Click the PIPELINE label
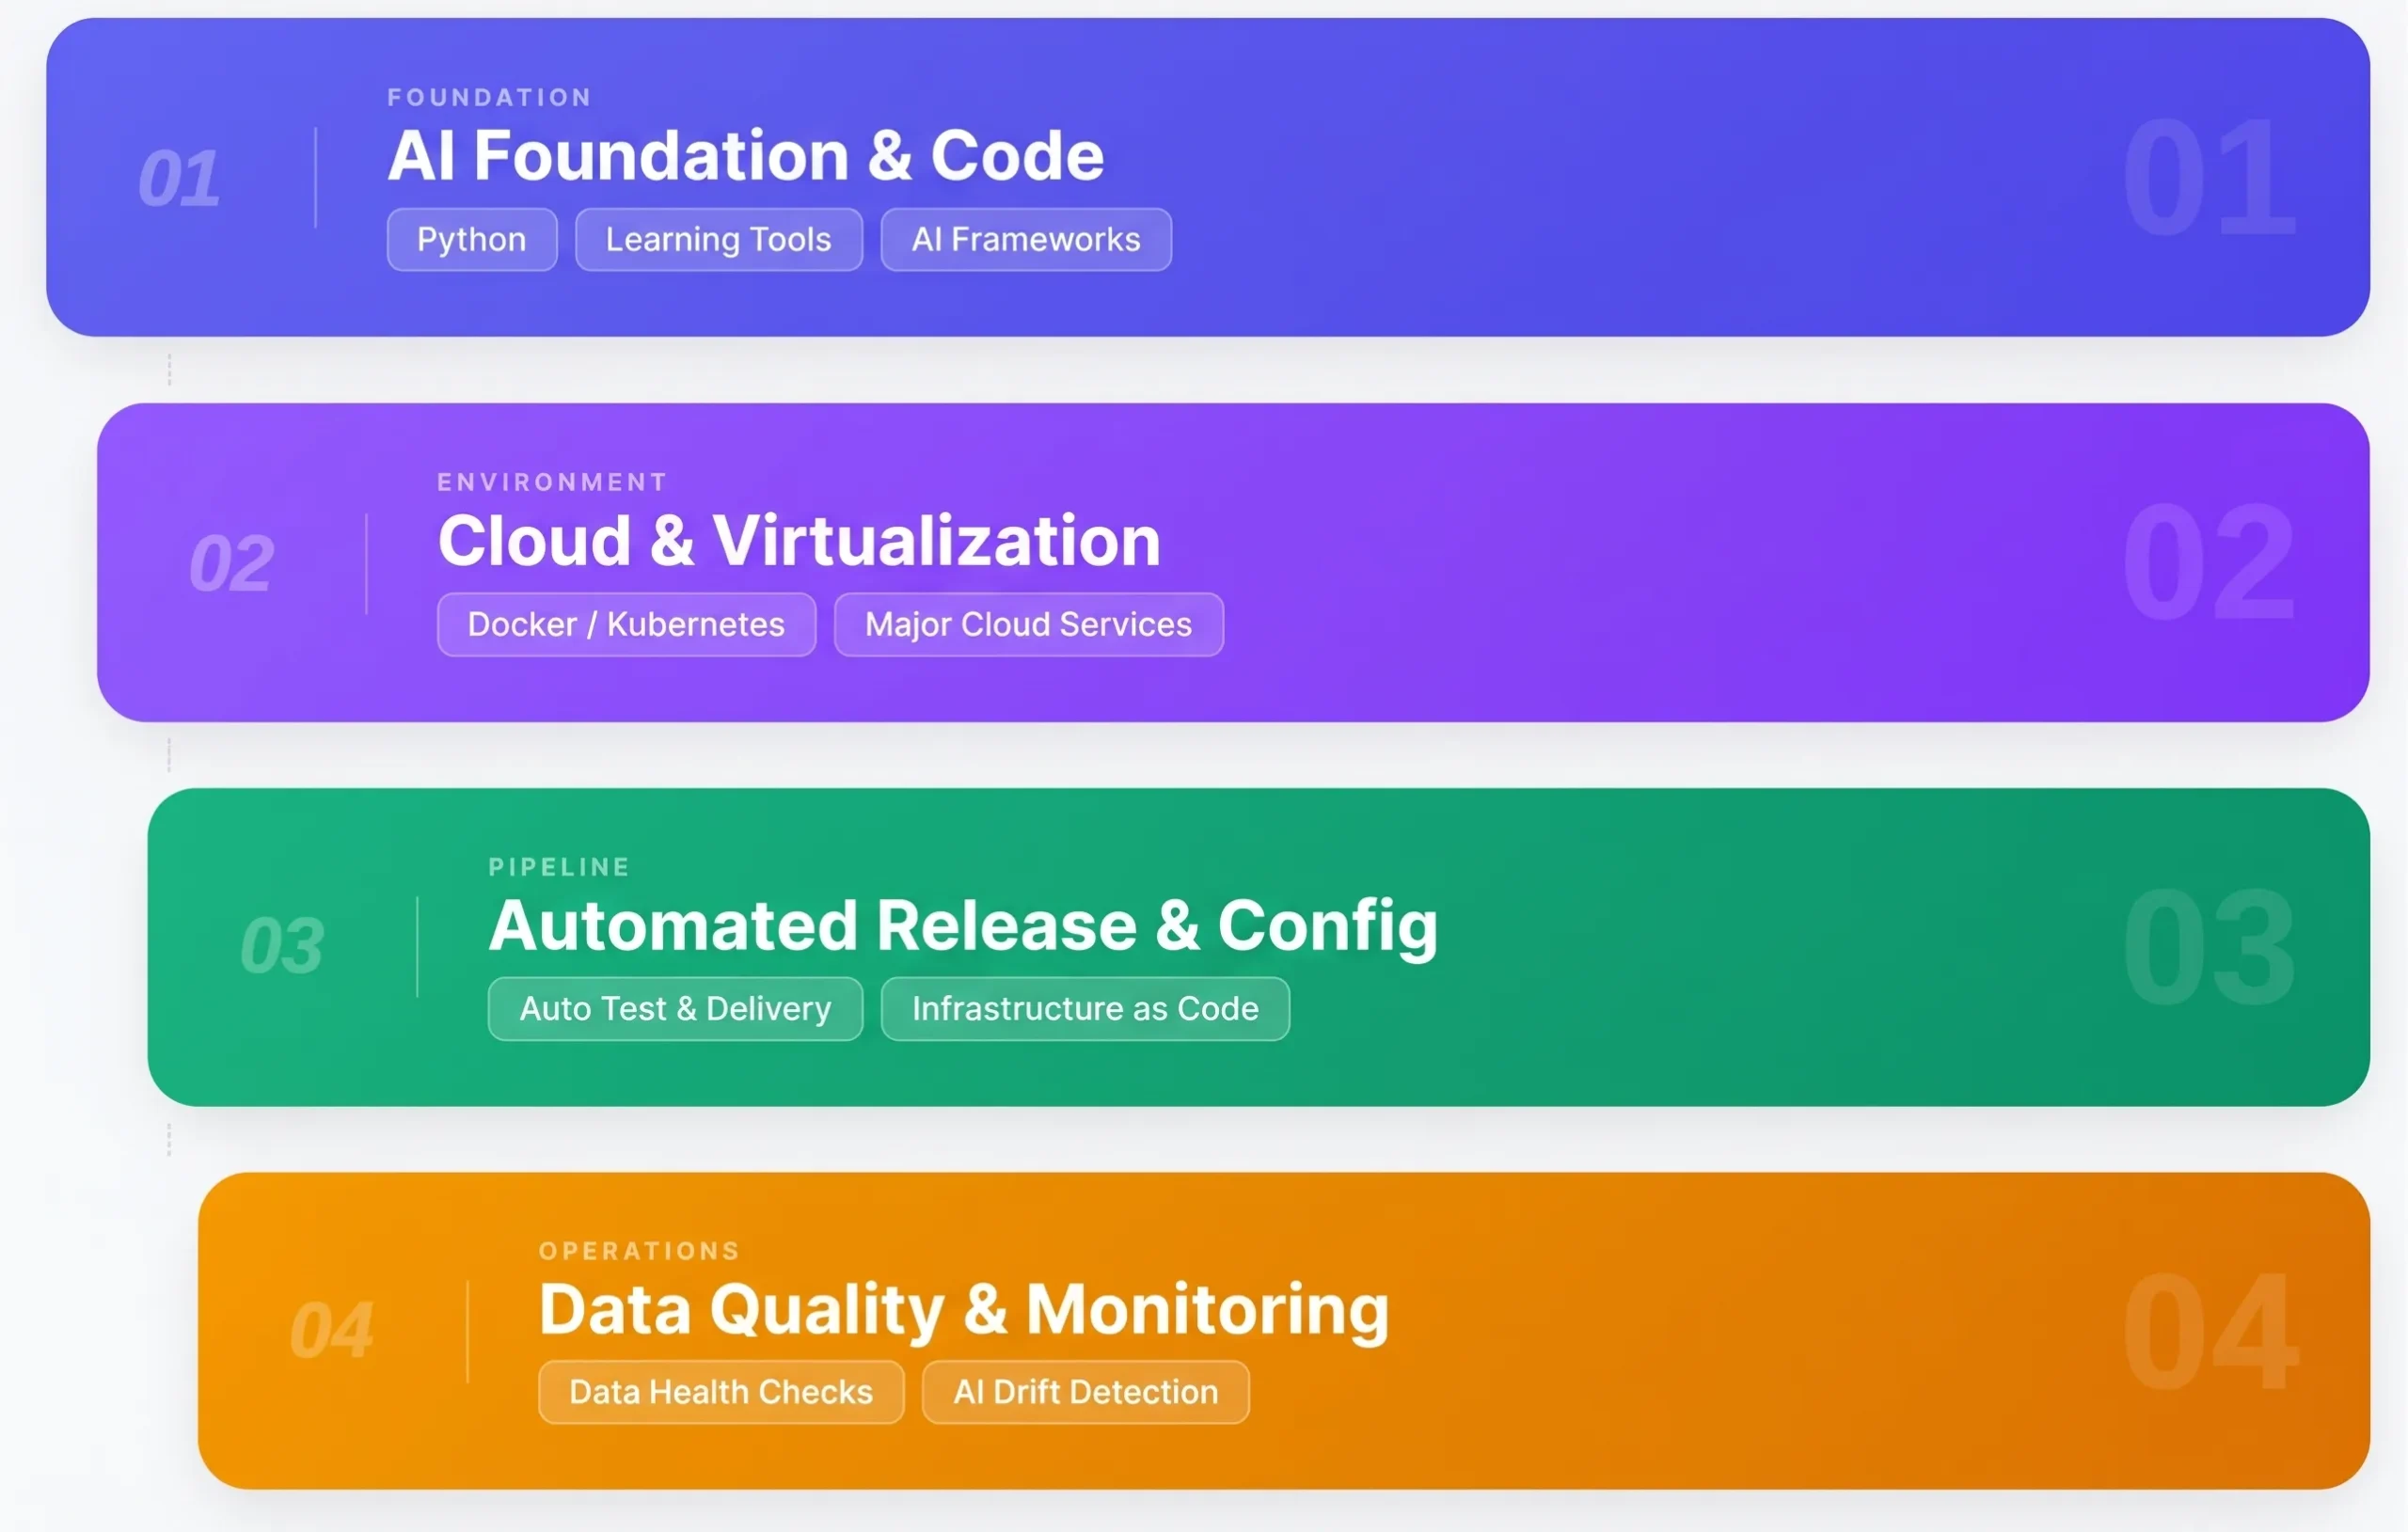Image resolution: width=2408 pixels, height=1532 pixels. [x=559, y=867]
